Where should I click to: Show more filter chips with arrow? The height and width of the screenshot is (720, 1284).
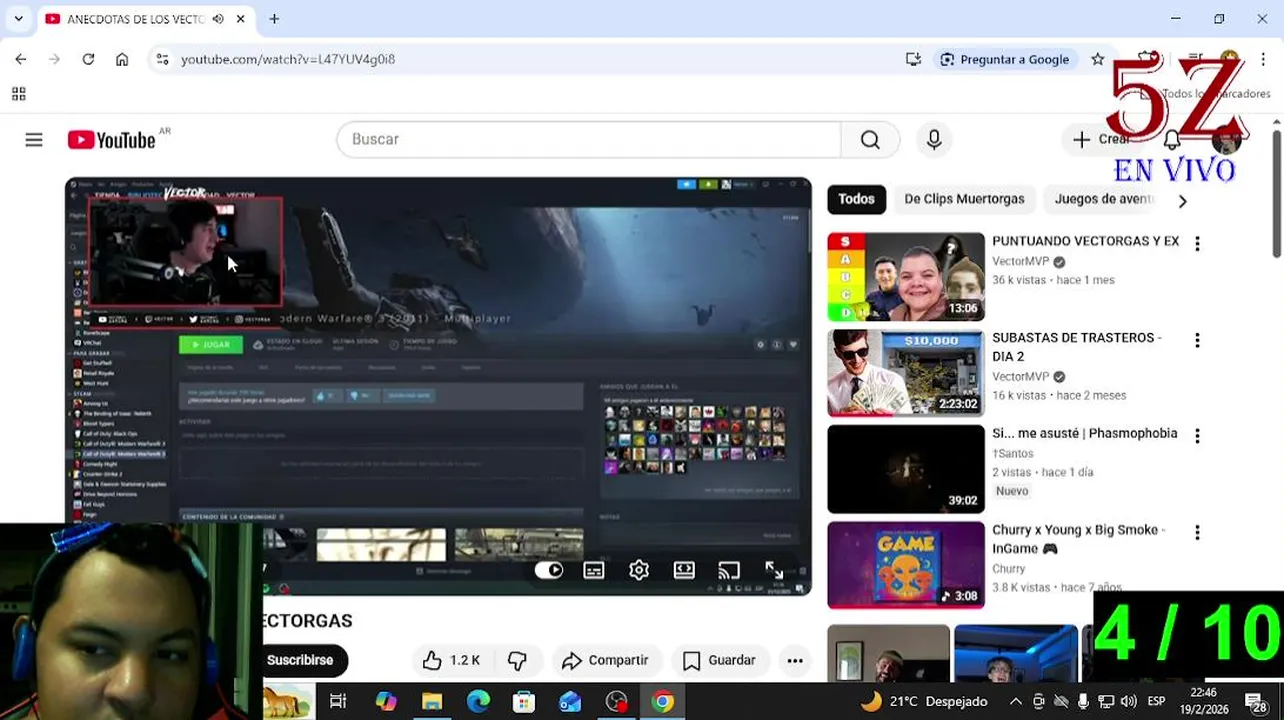coord(1182,201)
